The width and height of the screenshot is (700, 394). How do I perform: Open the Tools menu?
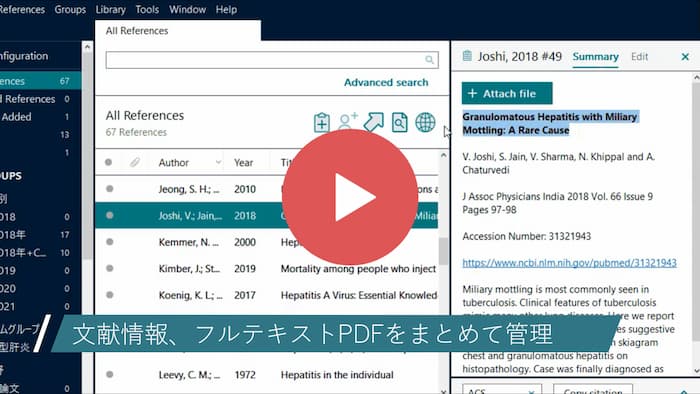(147, 9)
